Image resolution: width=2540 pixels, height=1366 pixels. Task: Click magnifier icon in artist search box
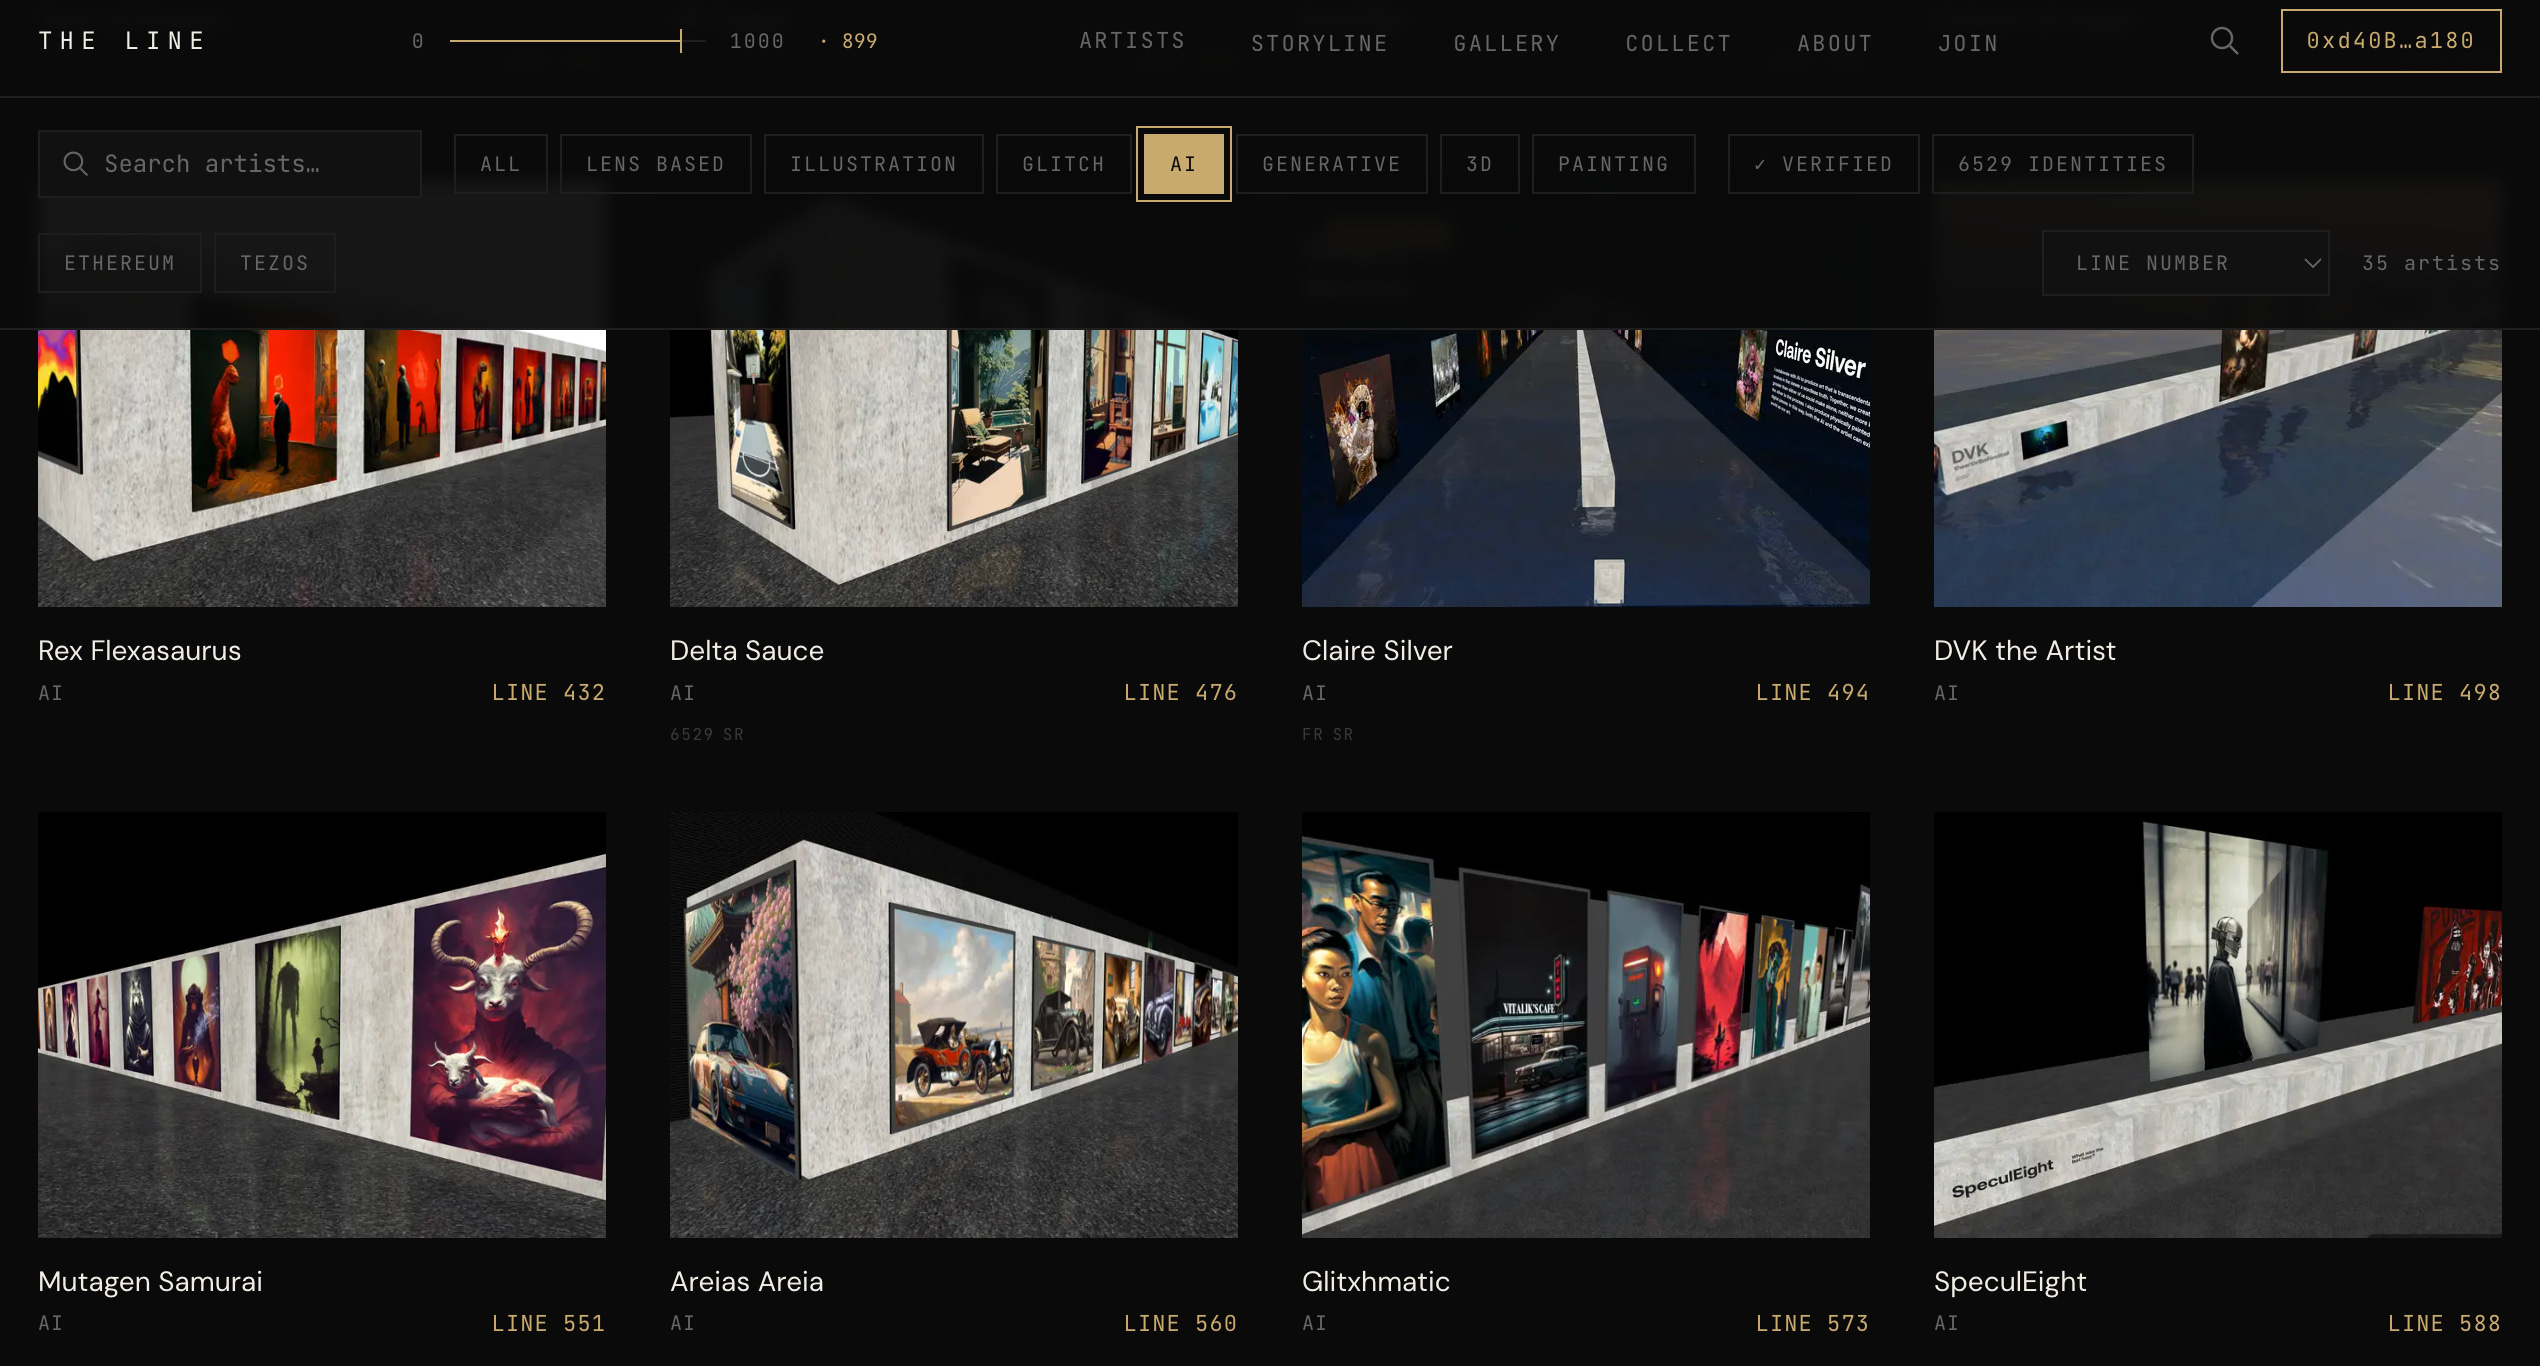pos(76,163)
